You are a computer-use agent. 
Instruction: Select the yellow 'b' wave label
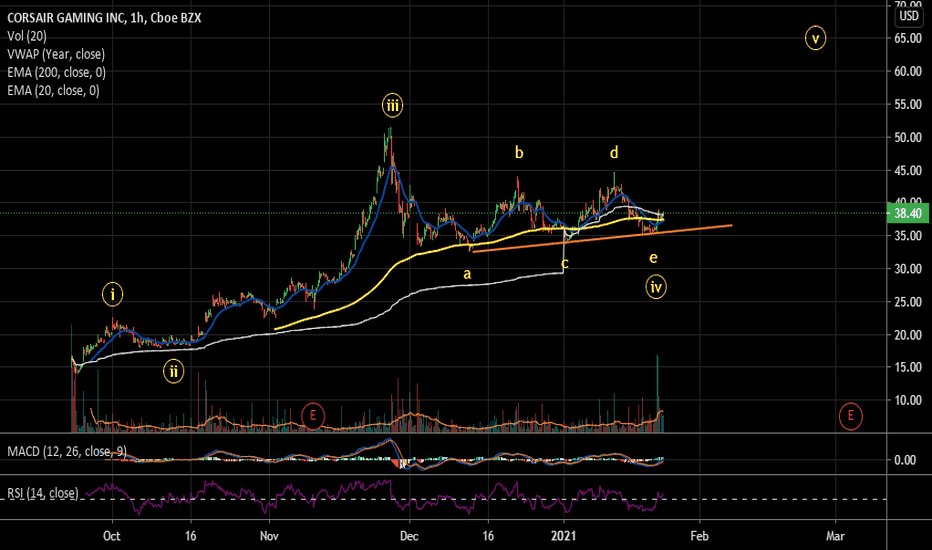pyautogui.click(x=519, y=153)
